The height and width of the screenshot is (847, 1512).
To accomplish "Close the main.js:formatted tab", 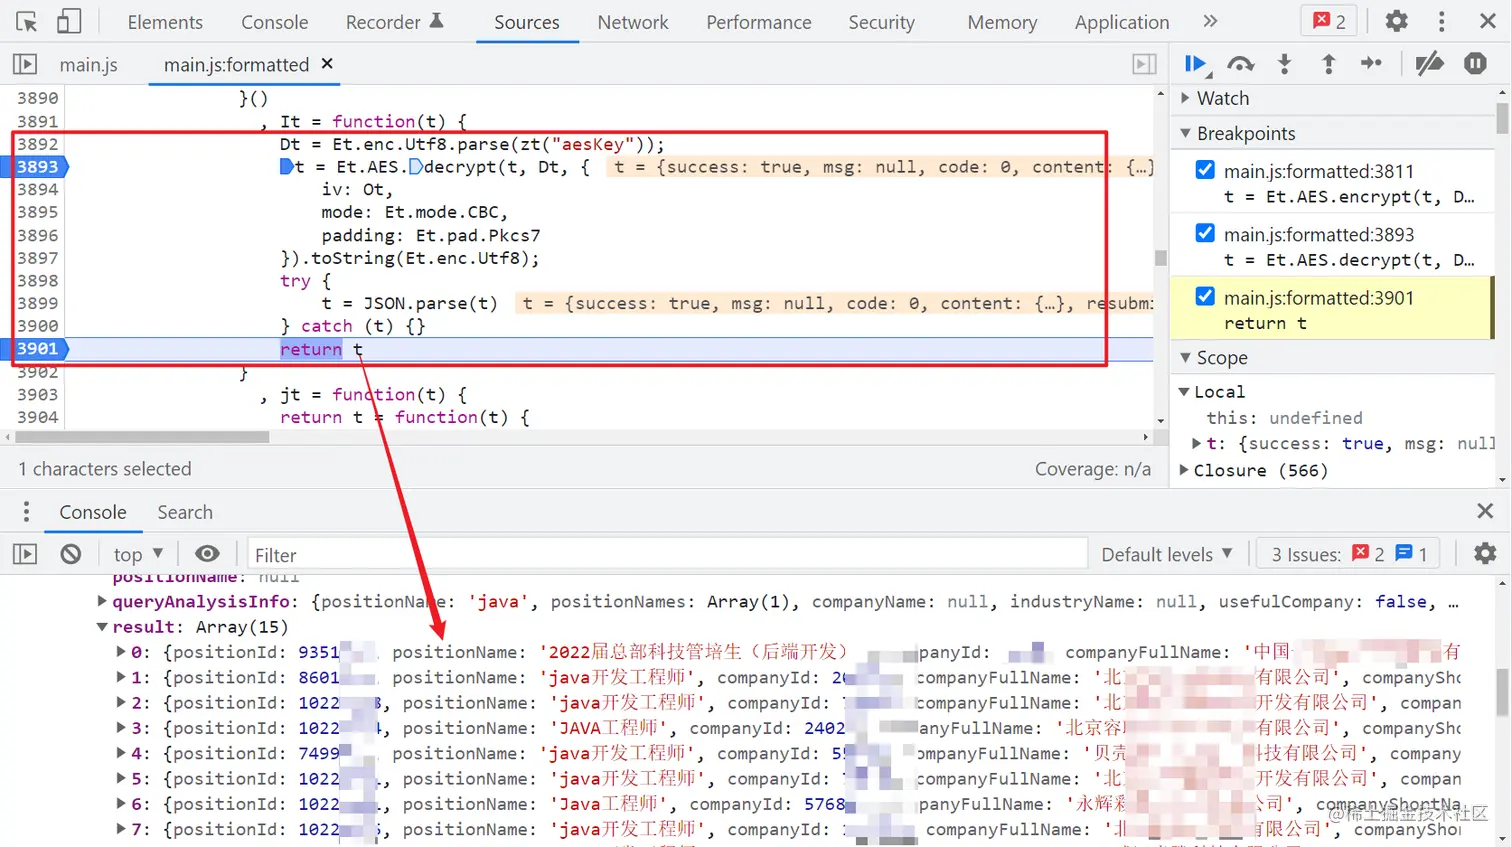I will click(327, 63).
